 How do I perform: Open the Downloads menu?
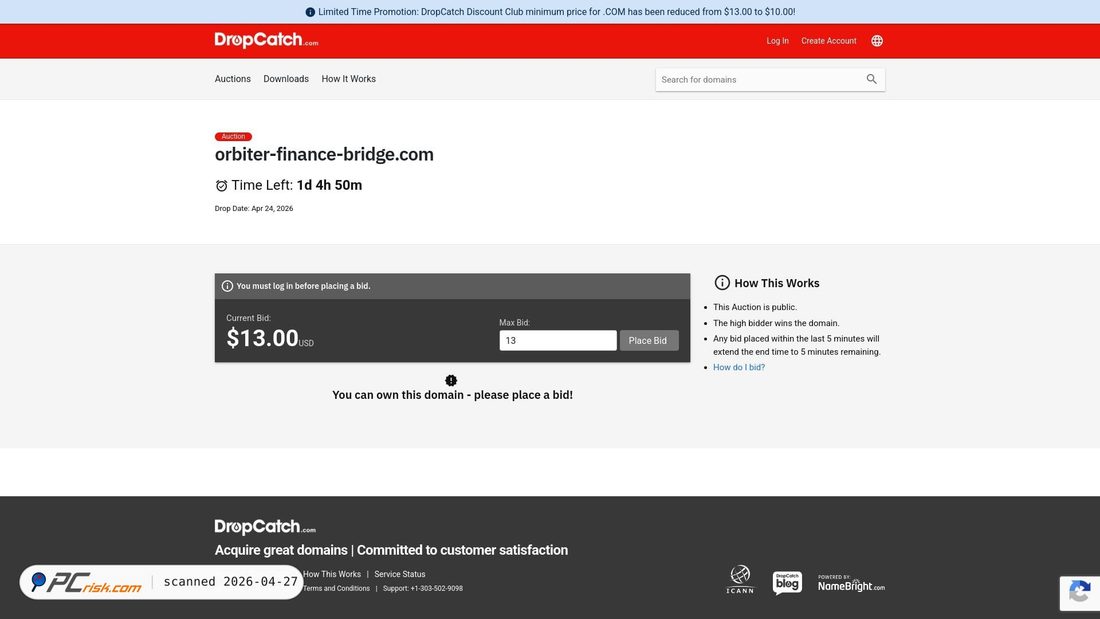(286, 79)
